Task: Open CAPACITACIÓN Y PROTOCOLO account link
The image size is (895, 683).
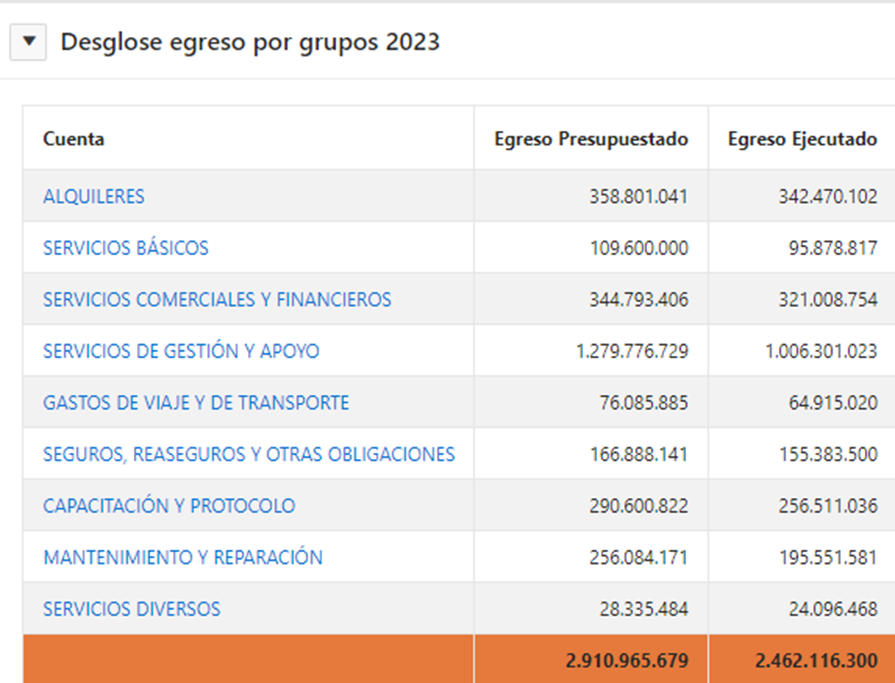Action: (169, 506)
